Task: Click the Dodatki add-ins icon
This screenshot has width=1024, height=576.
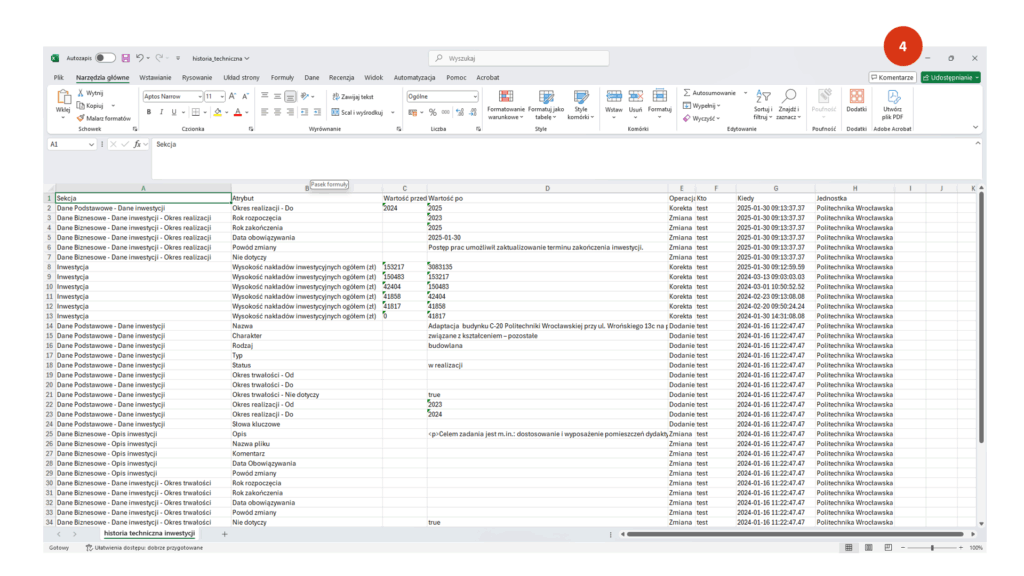Action: coord(856,97)
